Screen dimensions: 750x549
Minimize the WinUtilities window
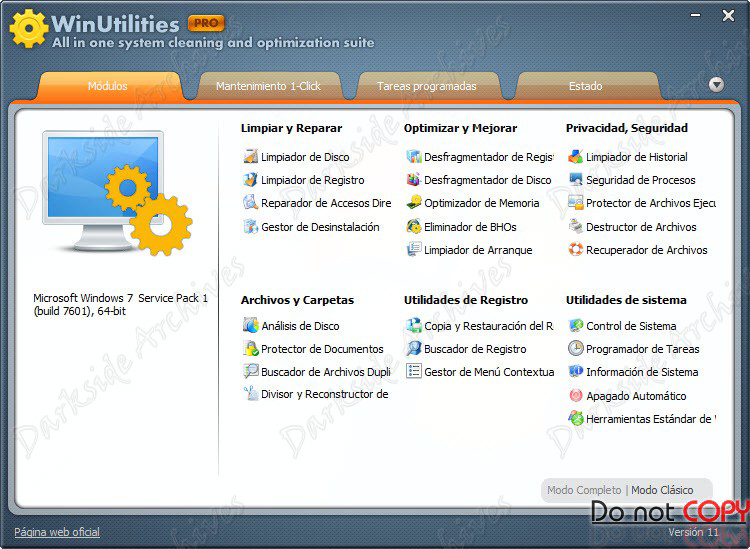coord(695,15)
